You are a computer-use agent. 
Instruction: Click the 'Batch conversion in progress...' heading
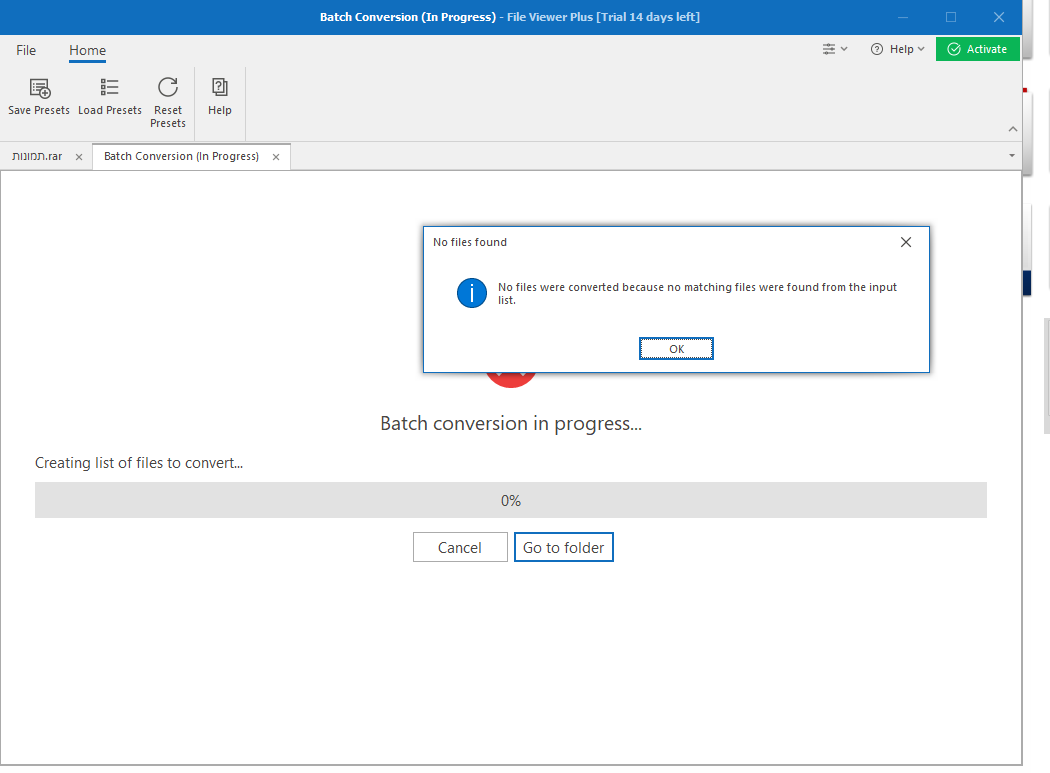pos(511,423)
